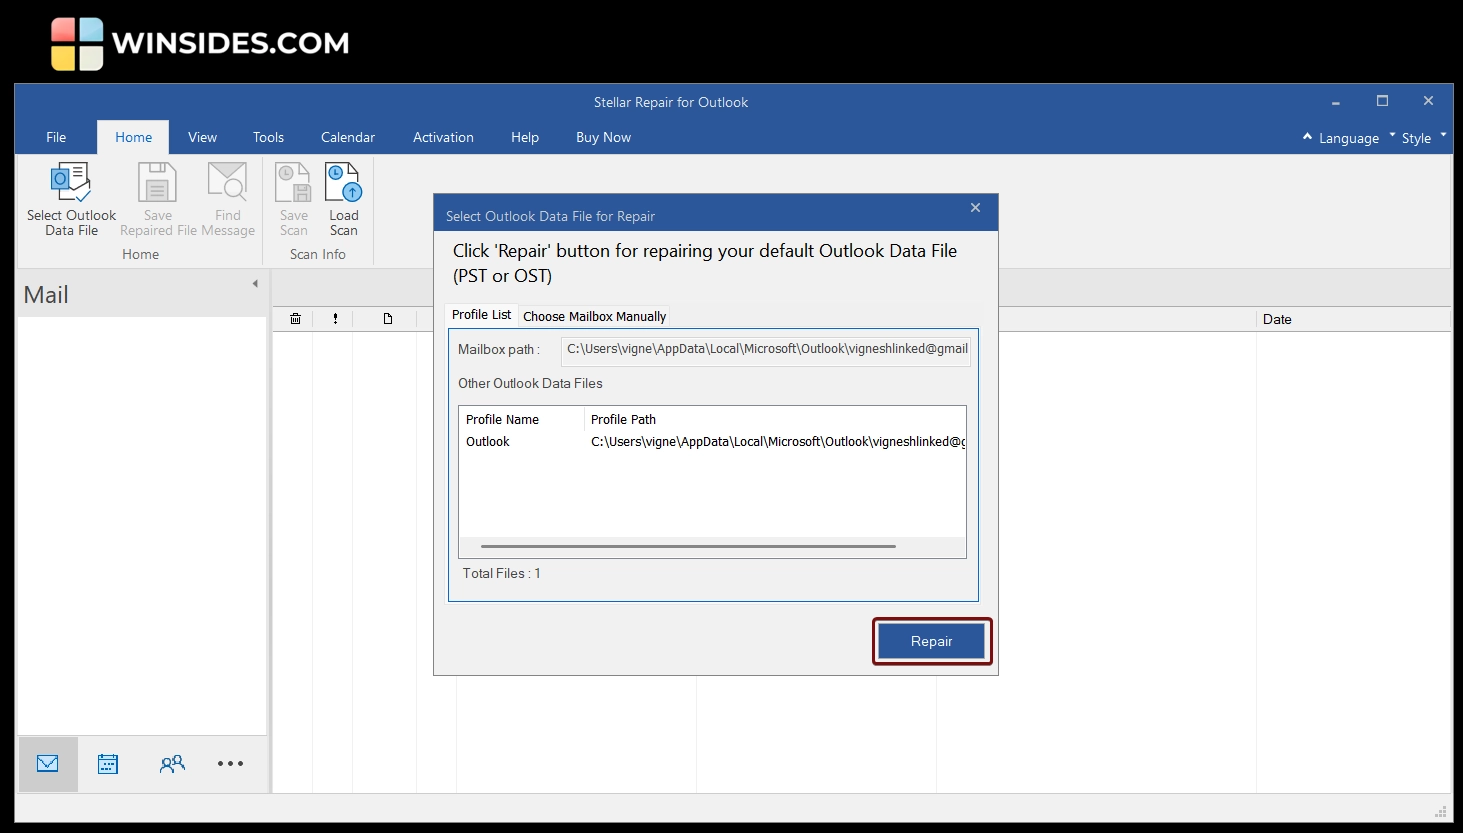Click the horizontal scrollbar in profile list
This screenshot has width=1463, height=833.
[688, 547]
